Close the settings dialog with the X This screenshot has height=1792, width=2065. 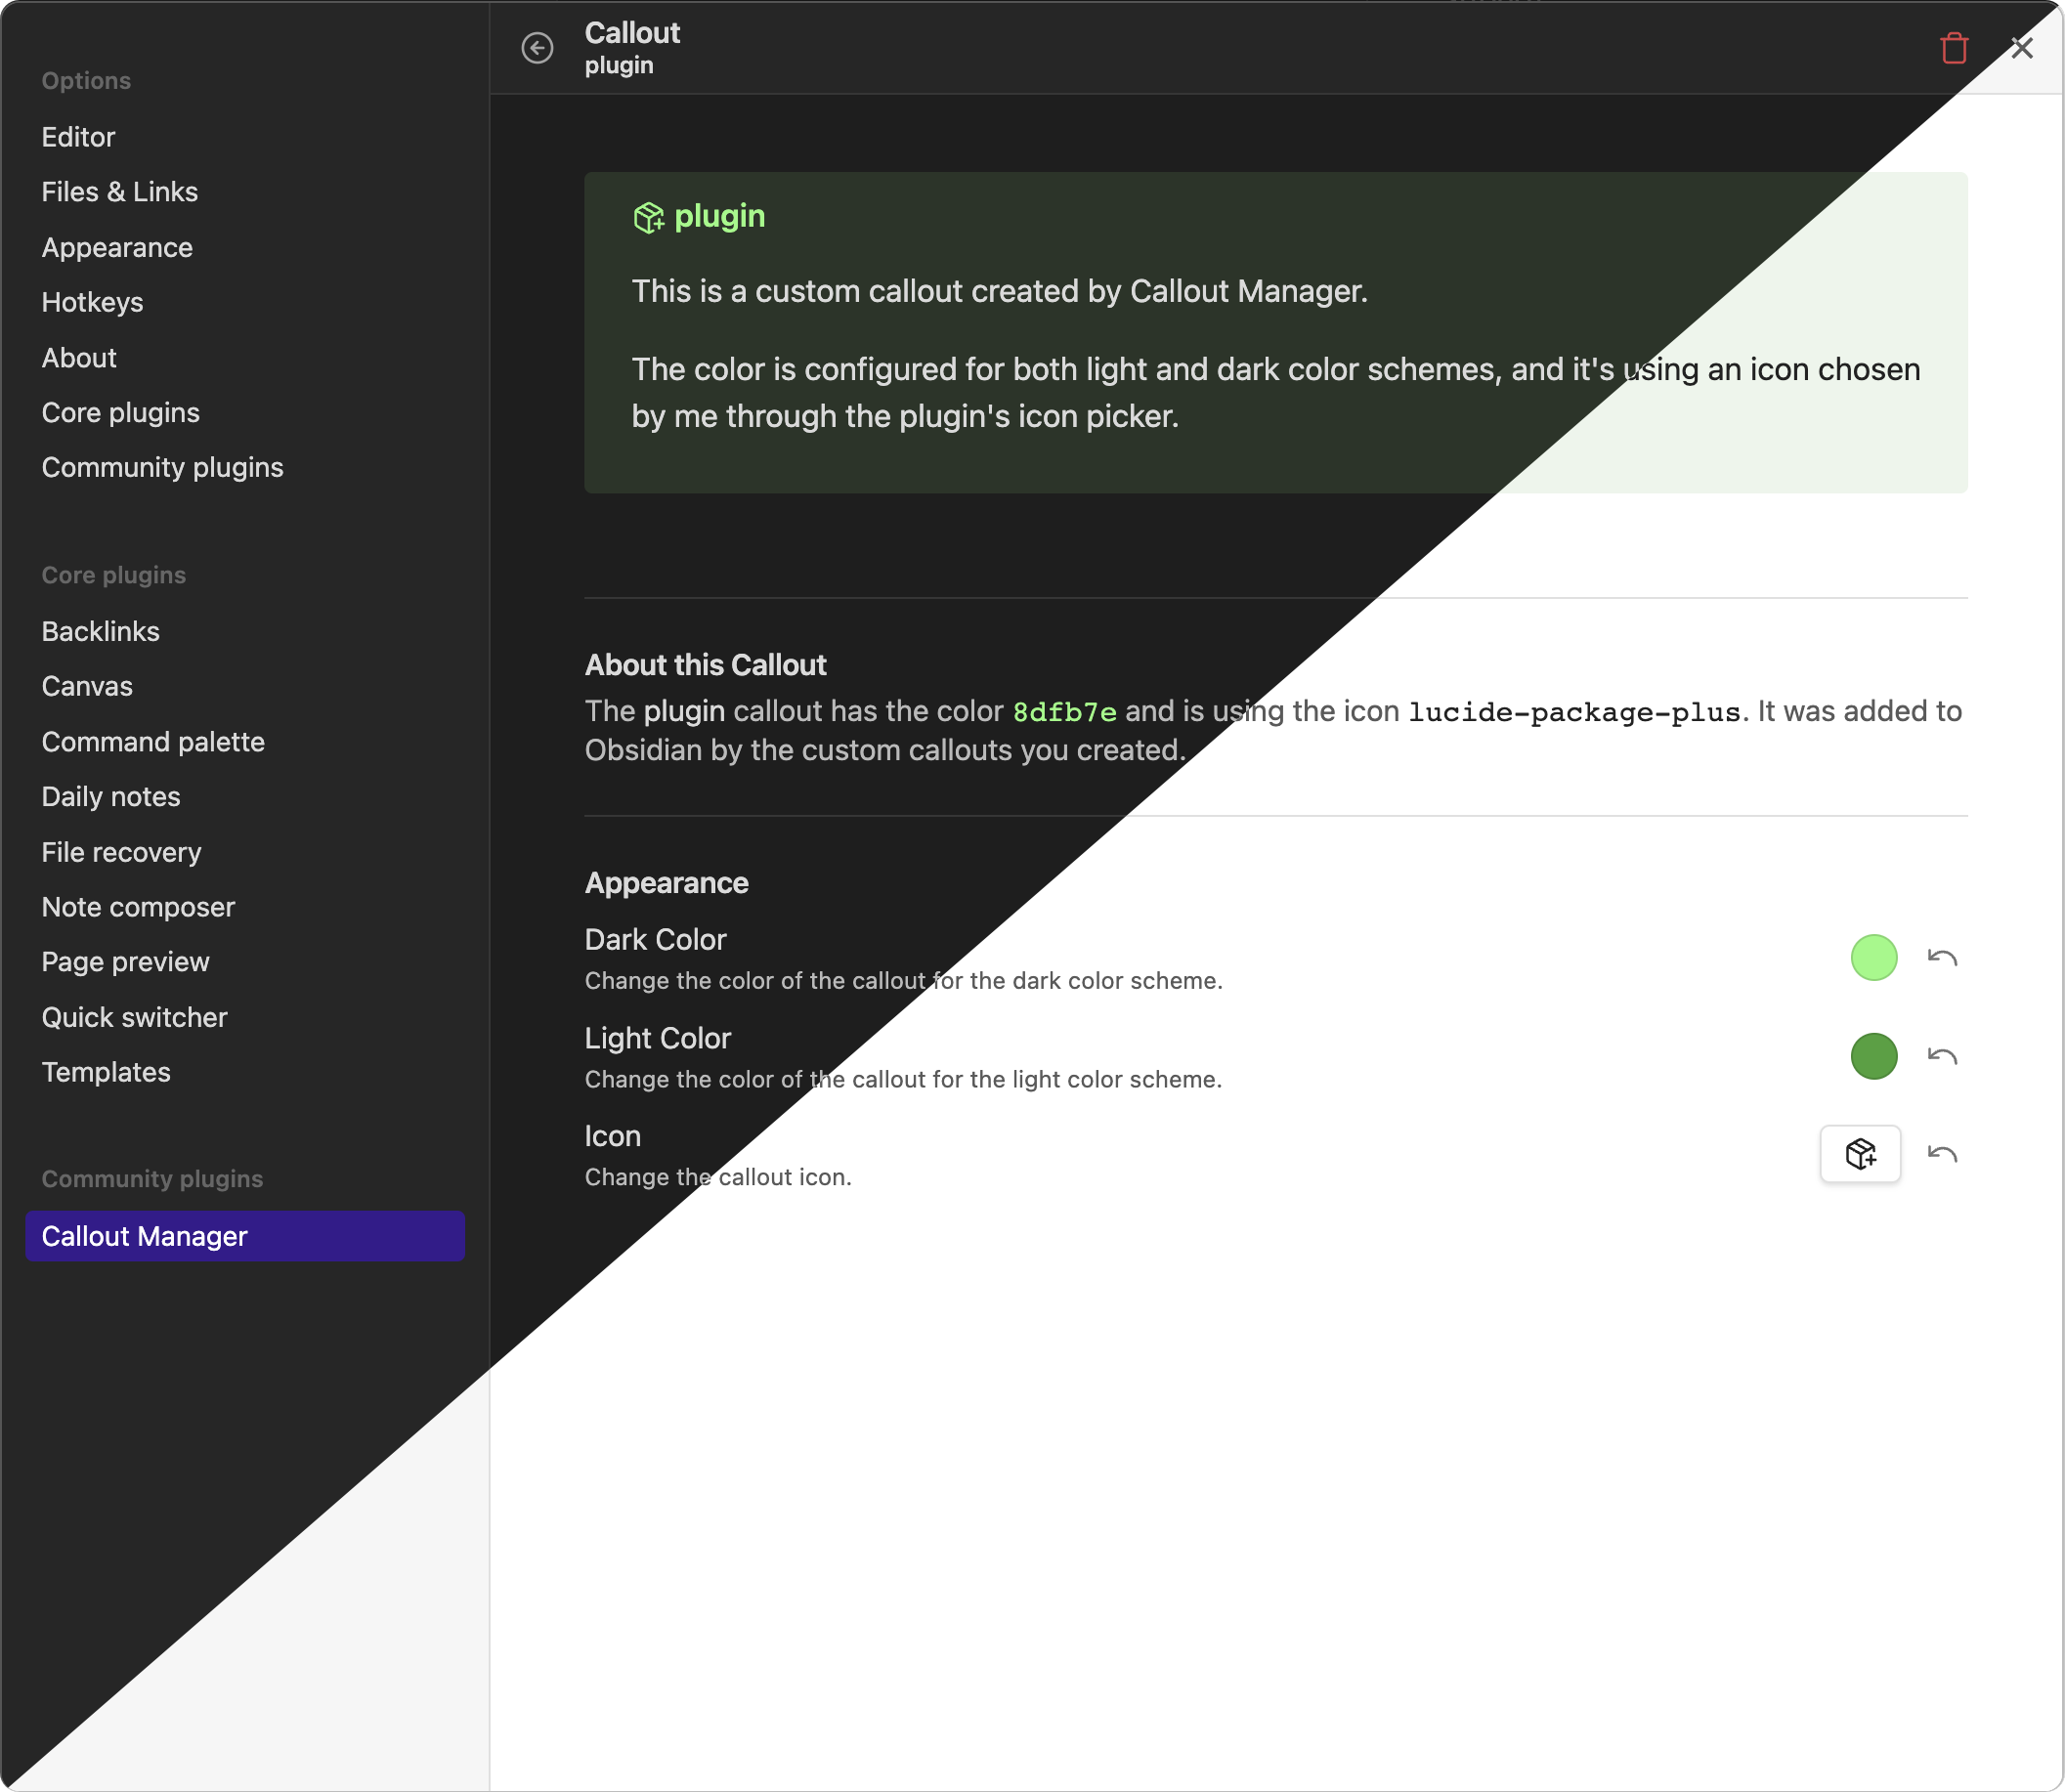2021,48
